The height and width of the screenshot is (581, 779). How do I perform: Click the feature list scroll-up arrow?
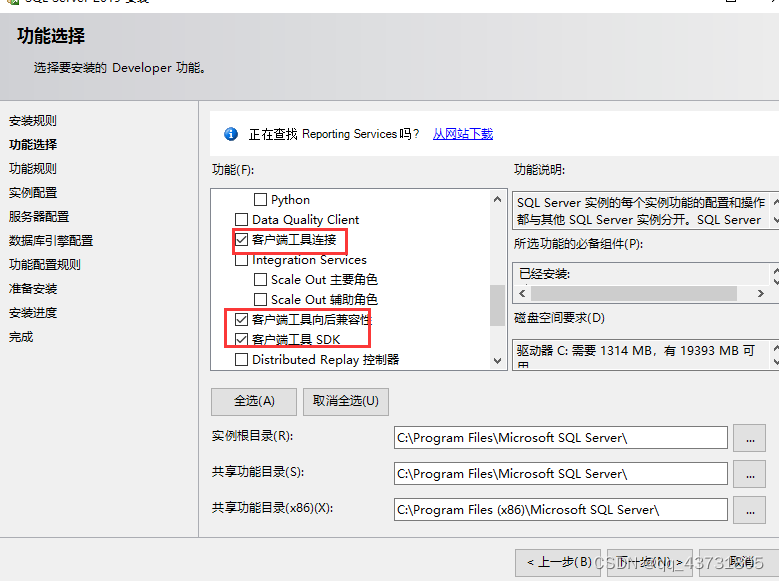click(x=497, y=199)
